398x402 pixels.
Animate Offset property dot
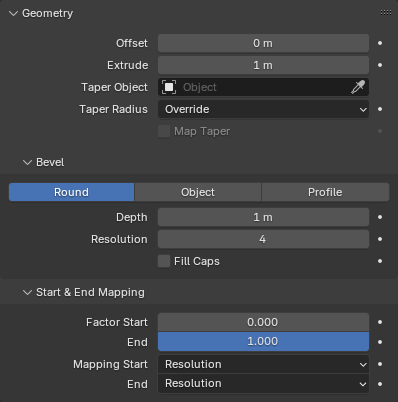[380, 43]
